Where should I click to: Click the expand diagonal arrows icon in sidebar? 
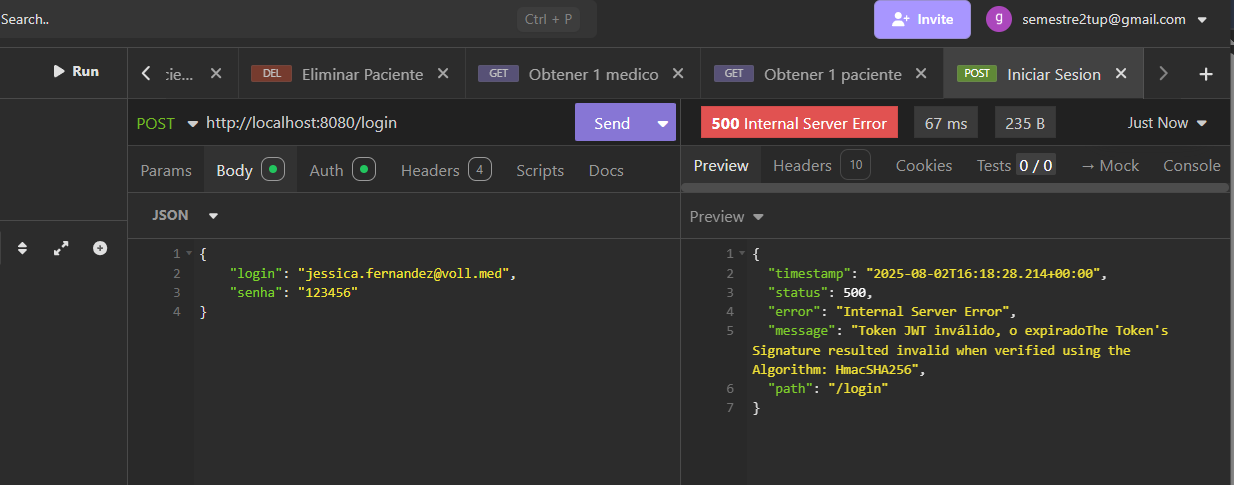tap(60, 247)
